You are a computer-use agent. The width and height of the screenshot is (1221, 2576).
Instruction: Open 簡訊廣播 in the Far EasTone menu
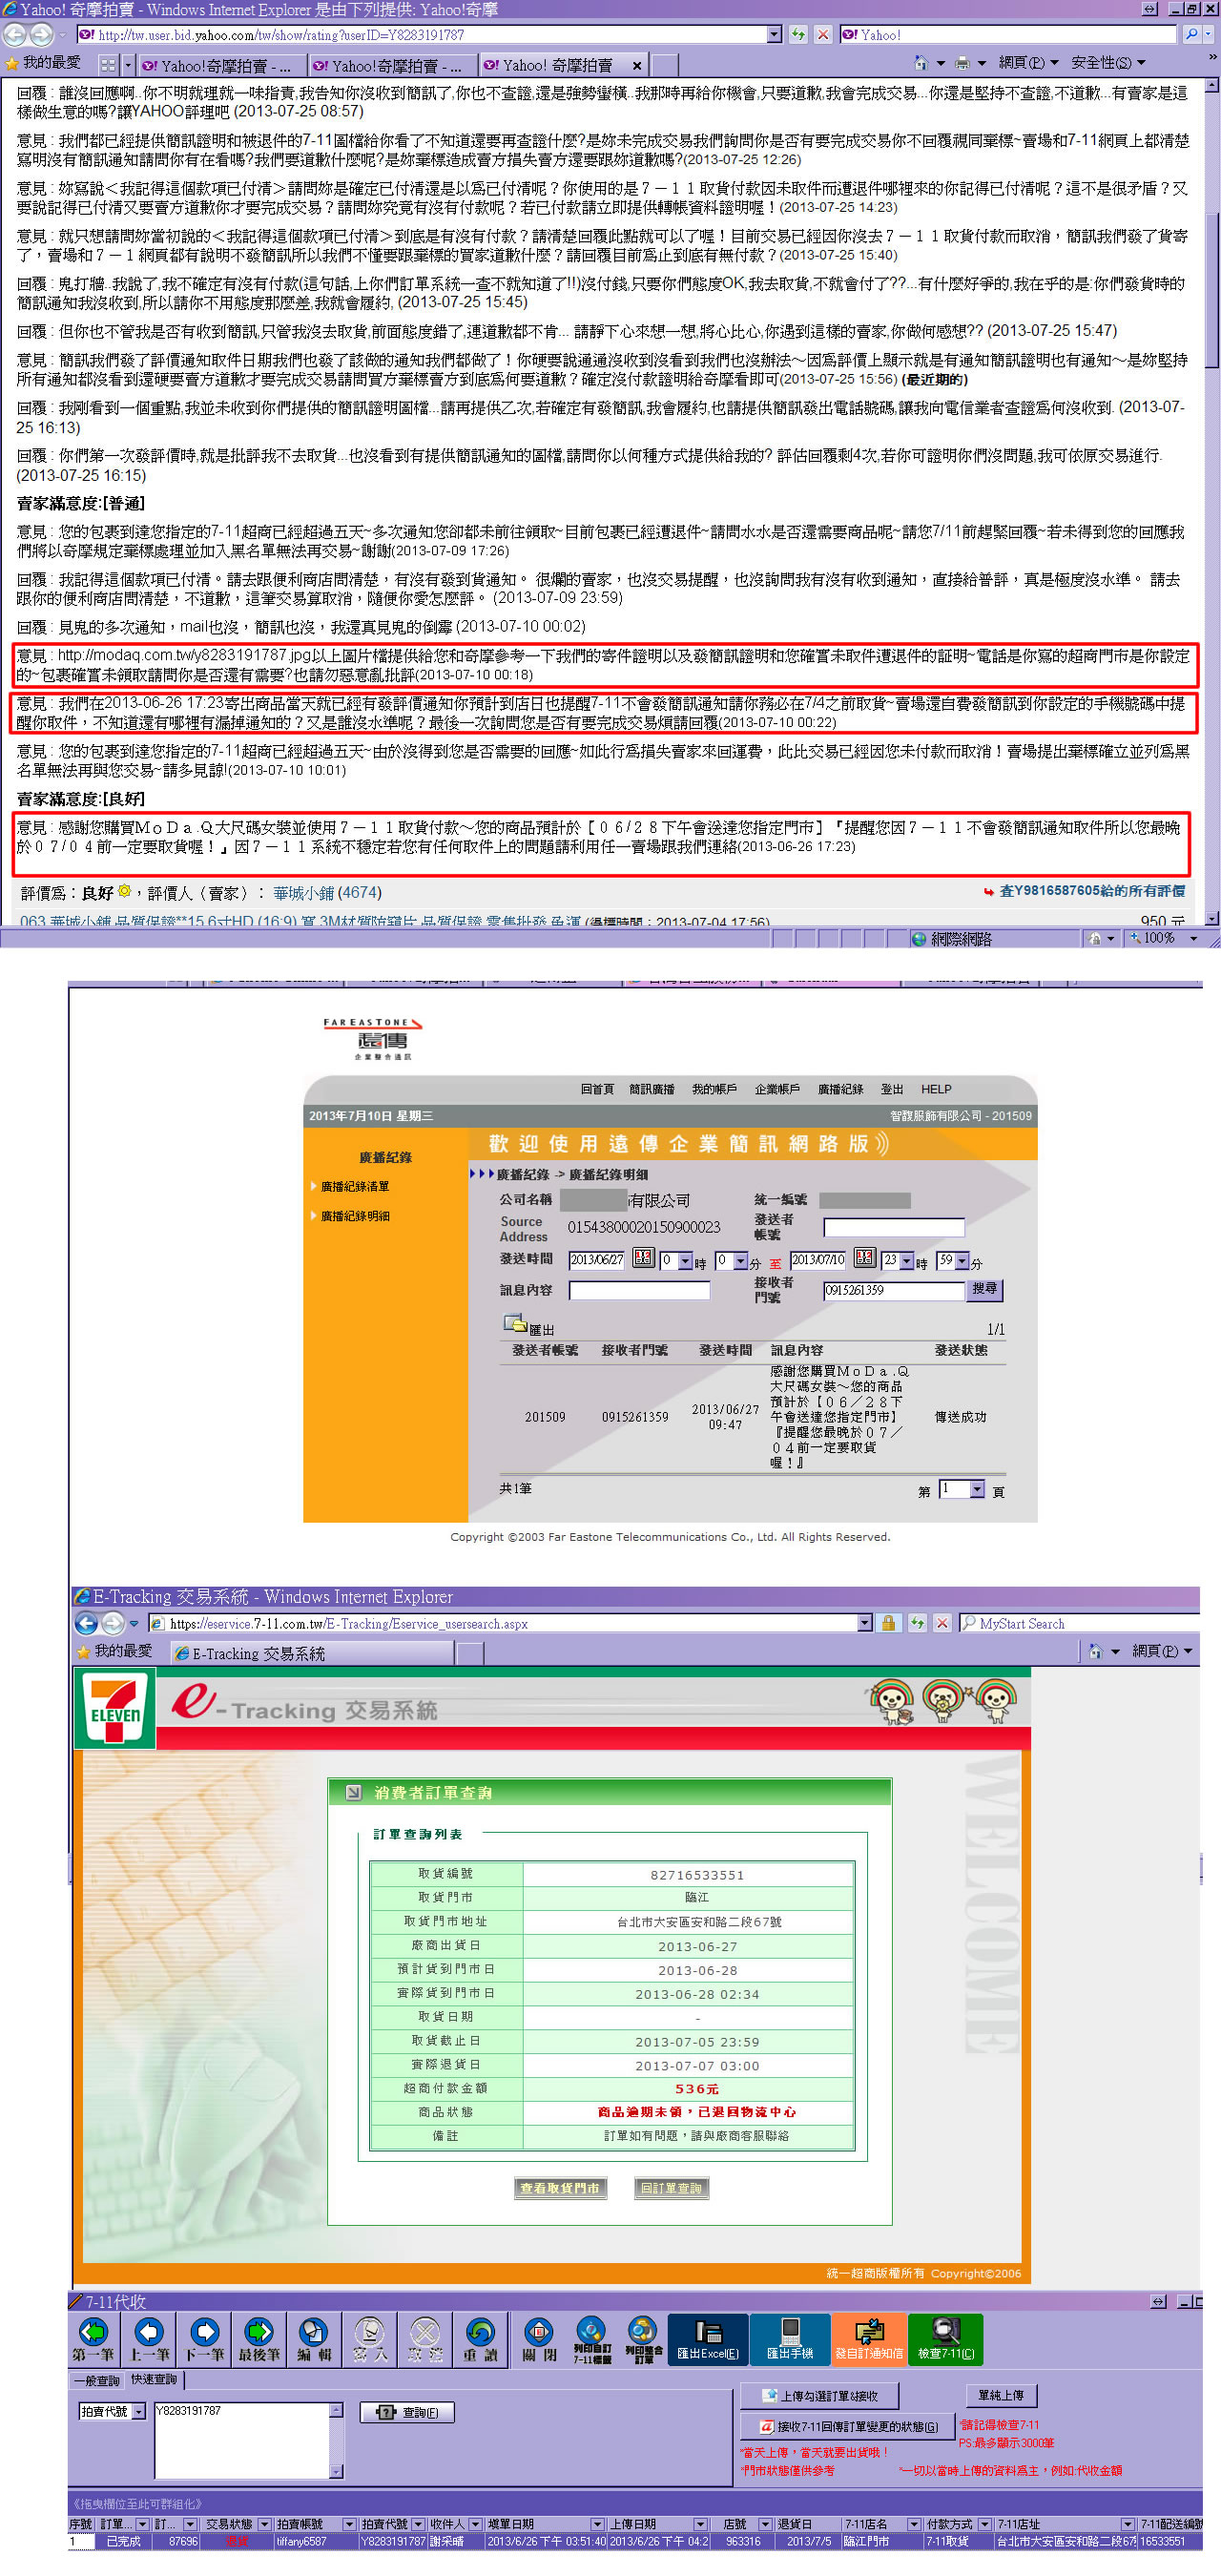coord(651,1089)
